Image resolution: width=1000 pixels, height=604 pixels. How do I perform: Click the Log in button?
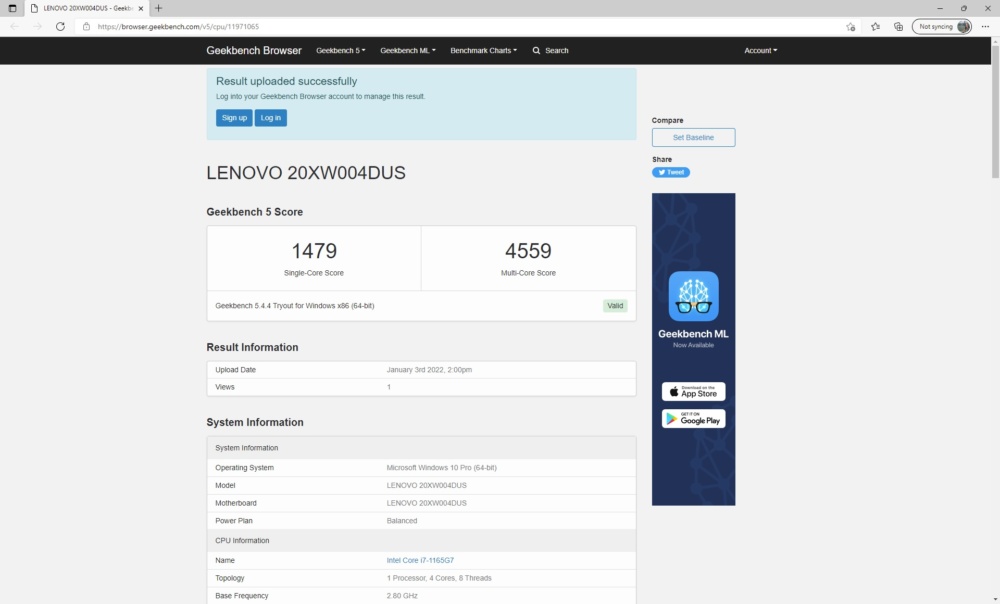270,118
